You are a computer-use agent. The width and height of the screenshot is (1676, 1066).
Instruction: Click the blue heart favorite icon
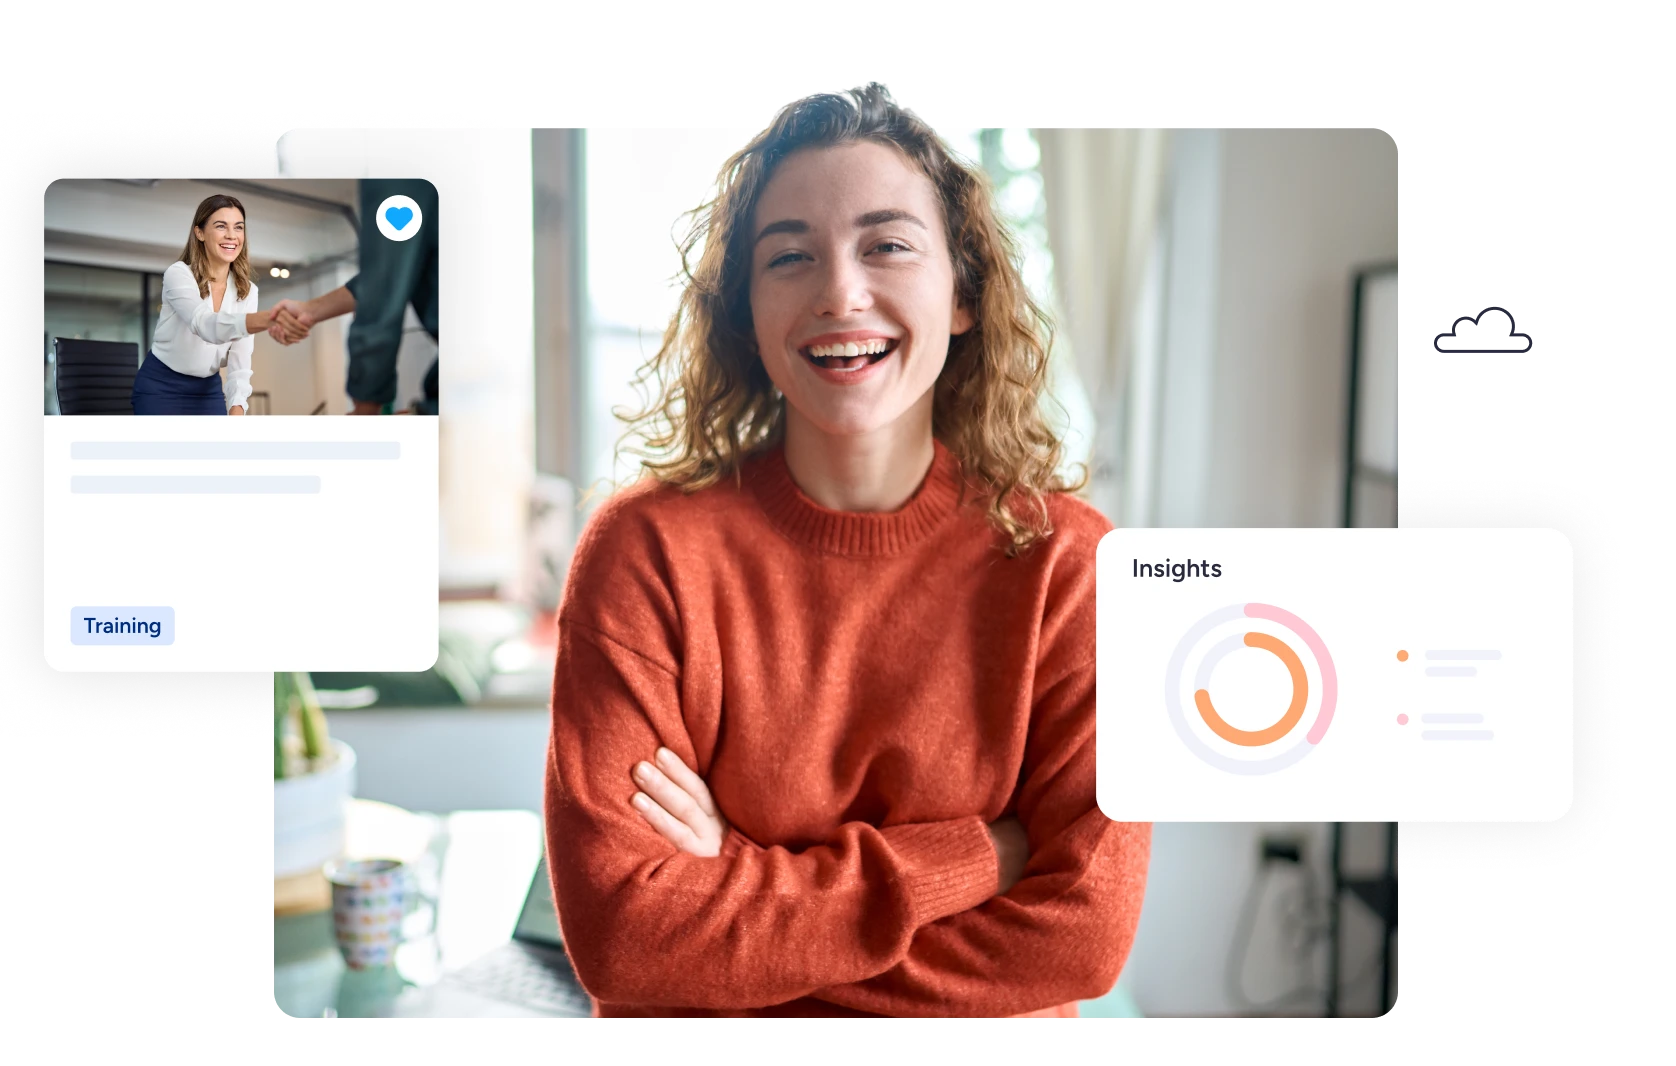click(x=399, y=218)
